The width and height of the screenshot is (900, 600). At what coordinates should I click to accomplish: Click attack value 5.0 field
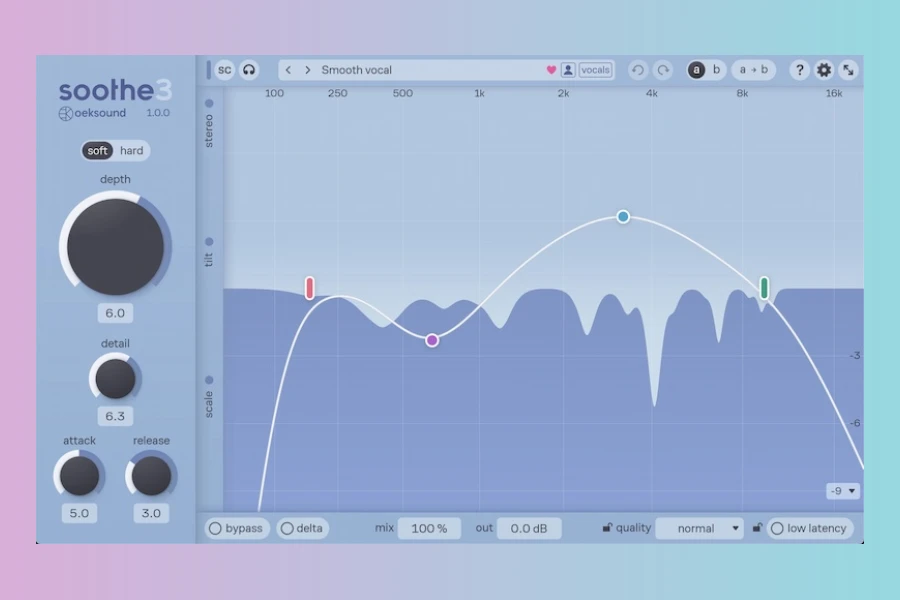(x=79, y=513)
